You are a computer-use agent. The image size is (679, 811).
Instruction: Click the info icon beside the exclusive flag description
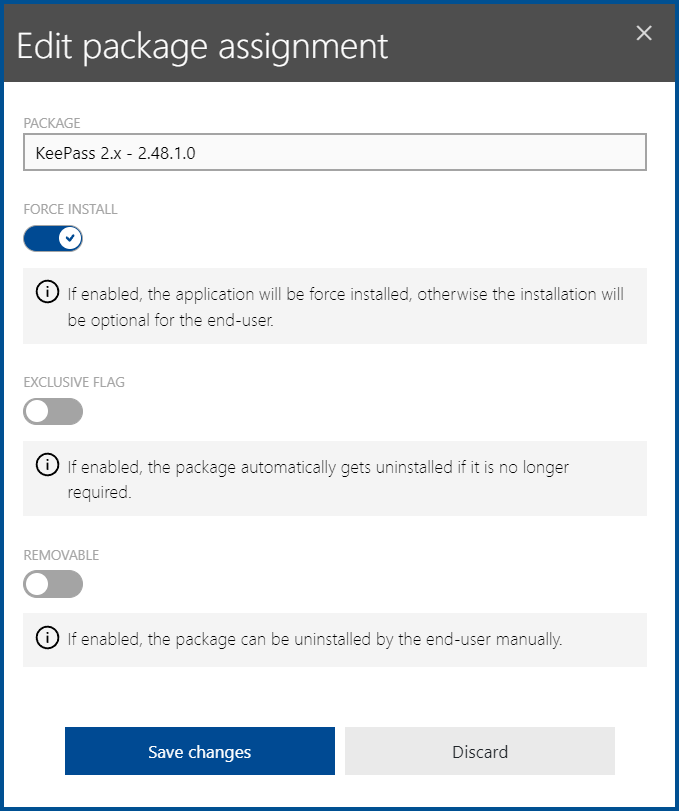point(46,465)
